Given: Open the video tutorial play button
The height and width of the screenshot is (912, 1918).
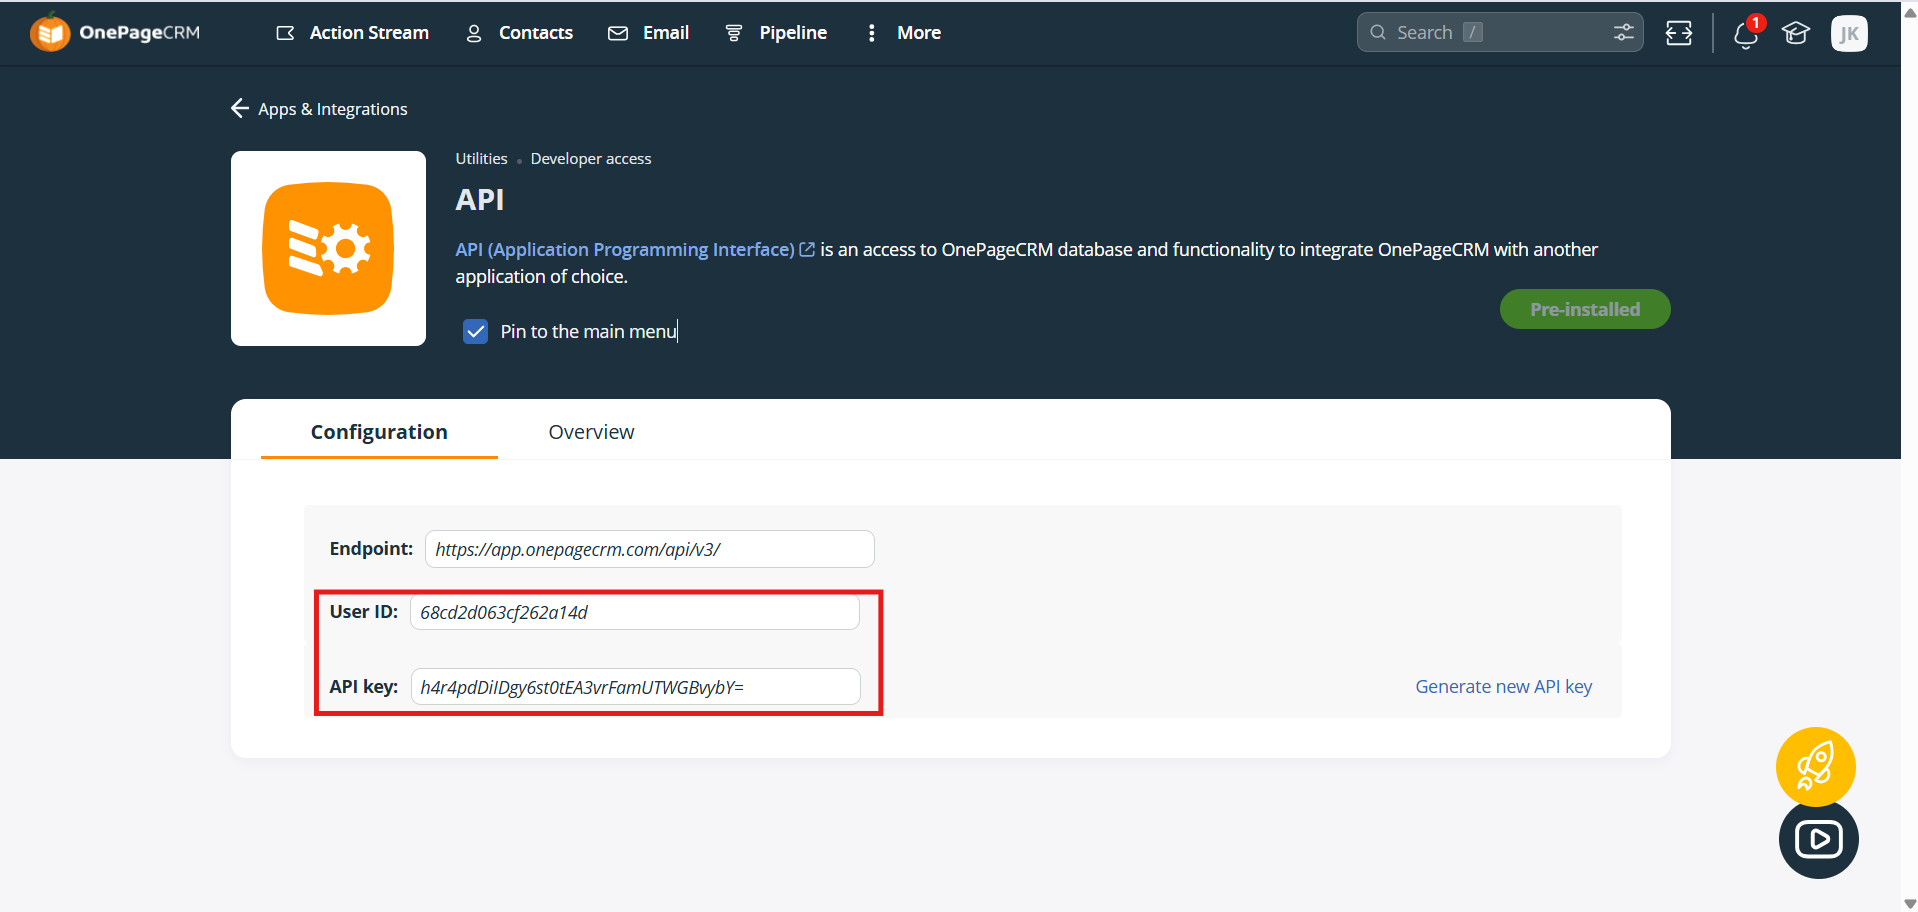Looking at the screenshot, I should pos(1818,839).
